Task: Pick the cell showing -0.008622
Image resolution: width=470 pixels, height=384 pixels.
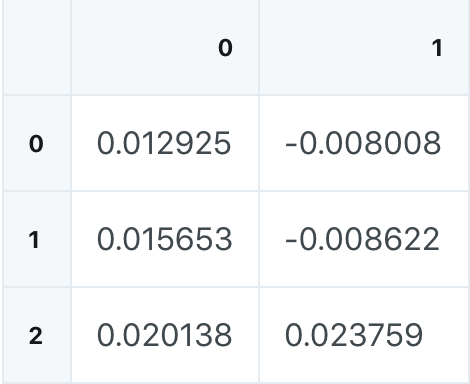Action: 364,239
